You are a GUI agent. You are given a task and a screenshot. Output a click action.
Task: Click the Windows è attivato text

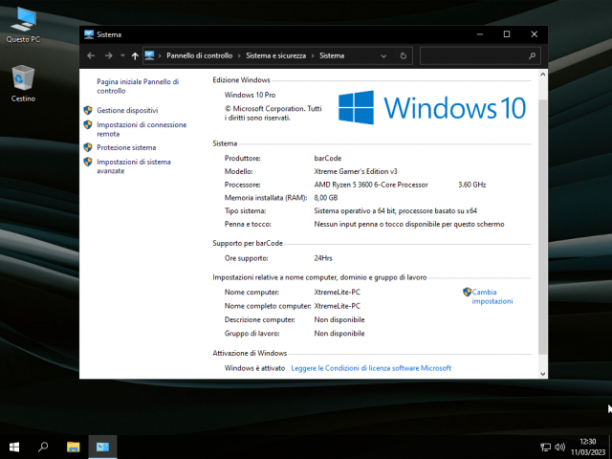coord(255,368)
